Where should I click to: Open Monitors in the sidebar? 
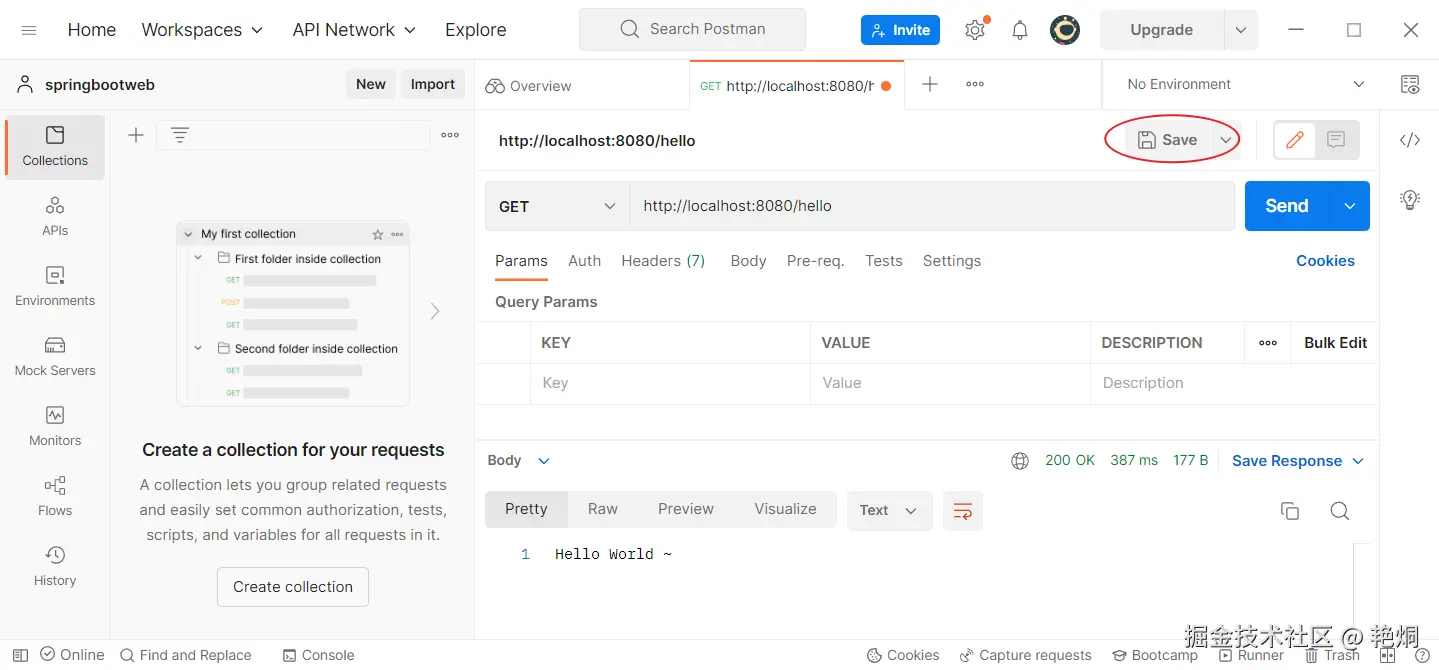55,426
